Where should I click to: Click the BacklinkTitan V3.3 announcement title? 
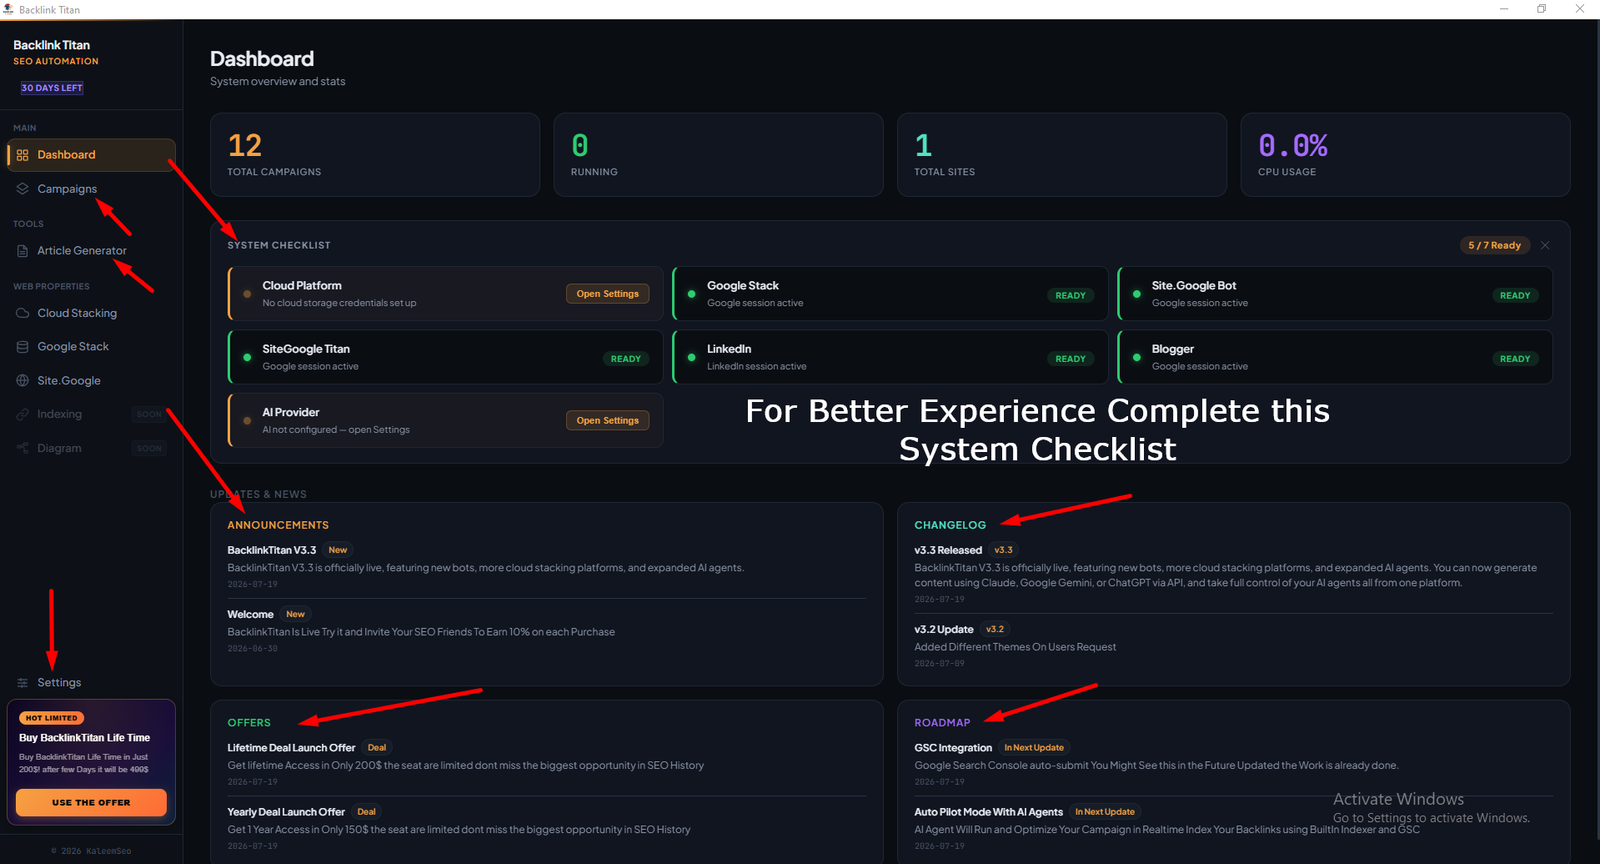pyautogui.click(x=271, y=550)
